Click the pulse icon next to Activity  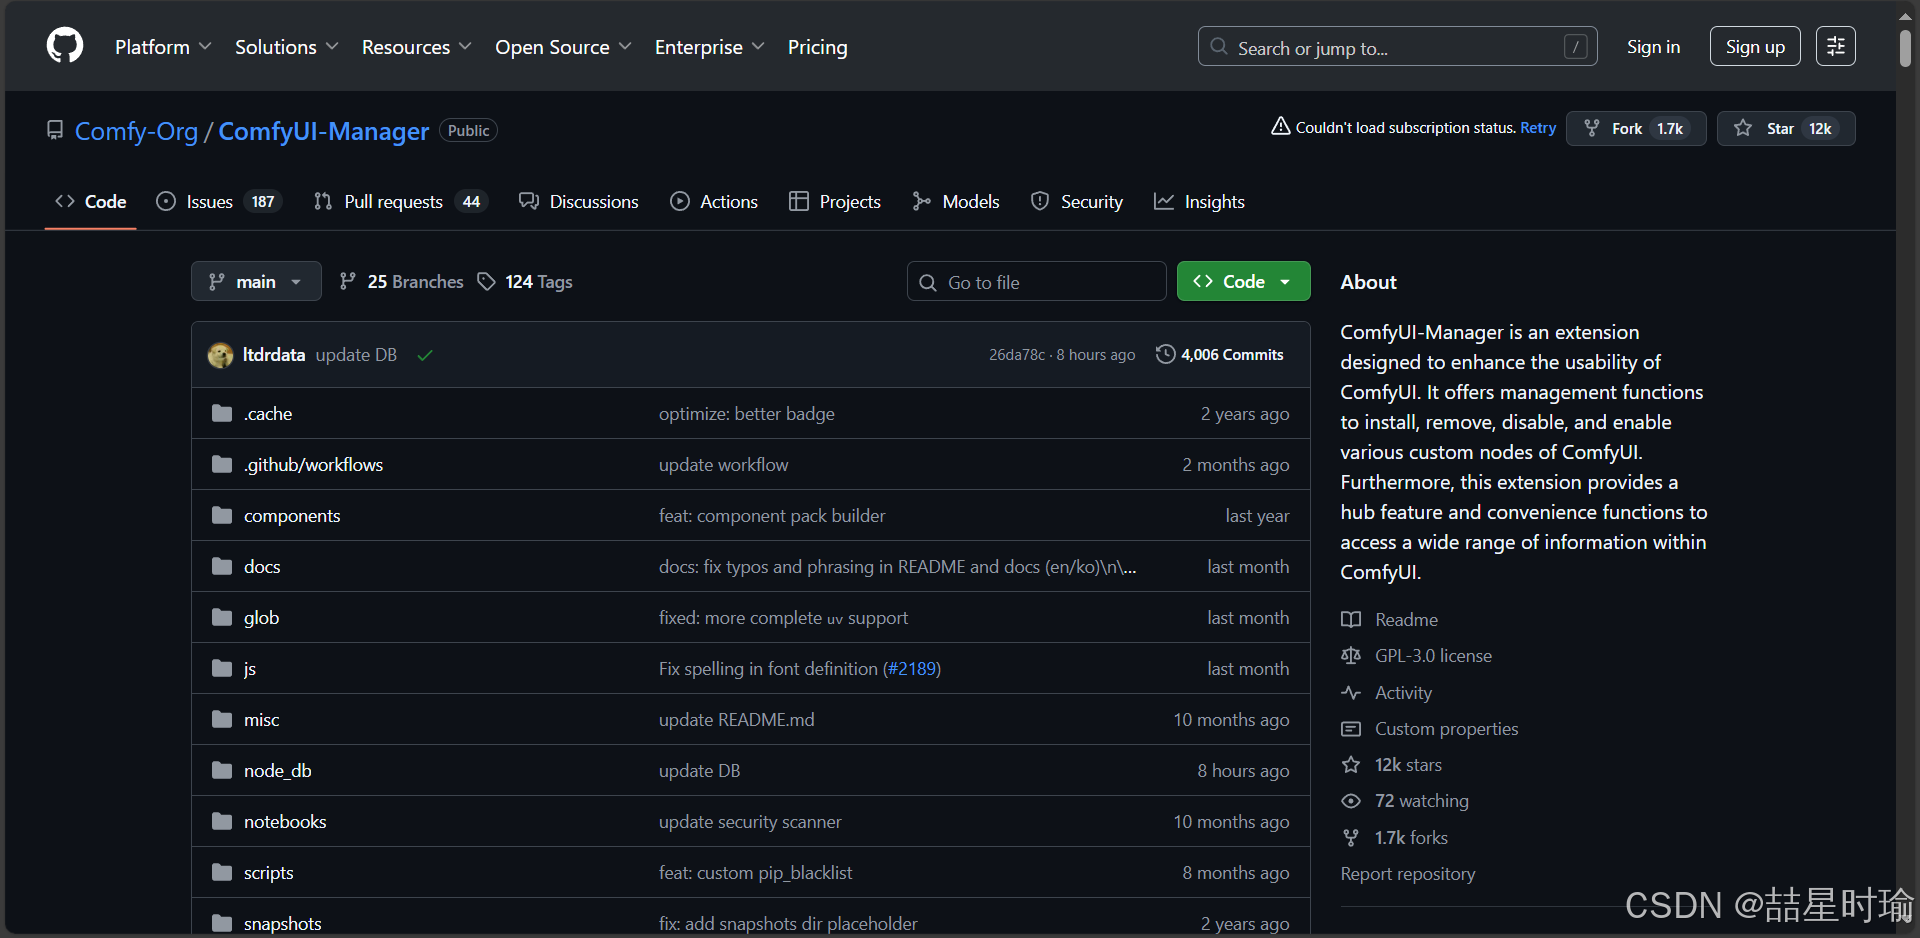(1351, 692)
